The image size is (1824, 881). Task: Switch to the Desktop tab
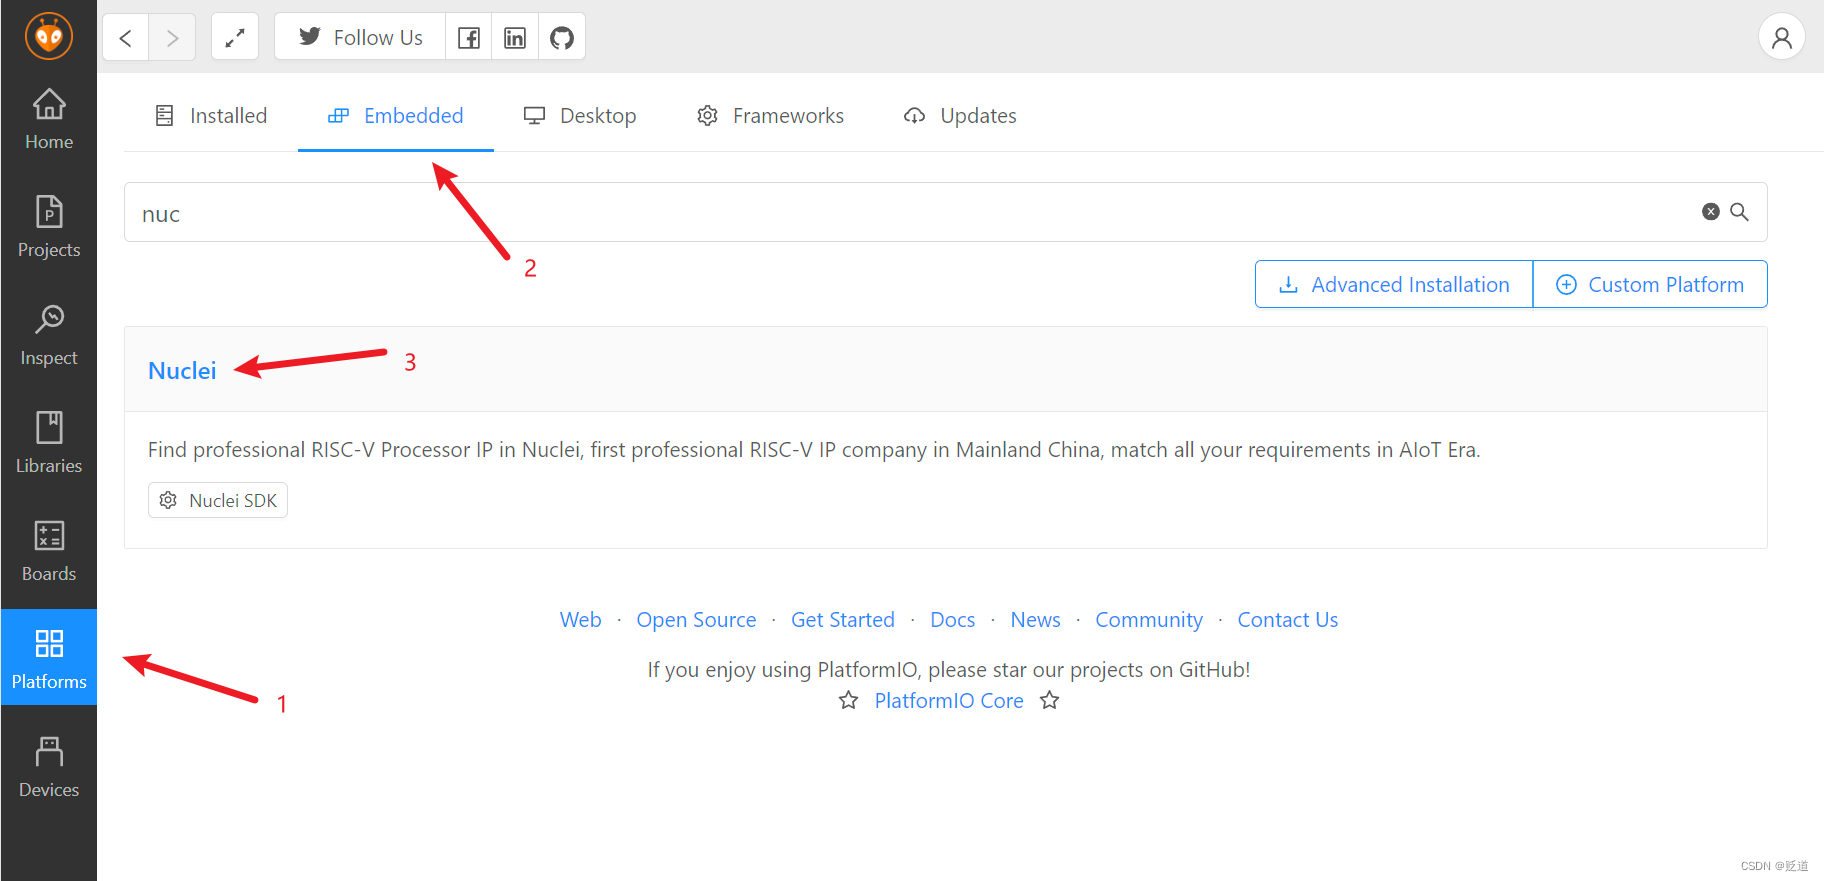(580, 116)
